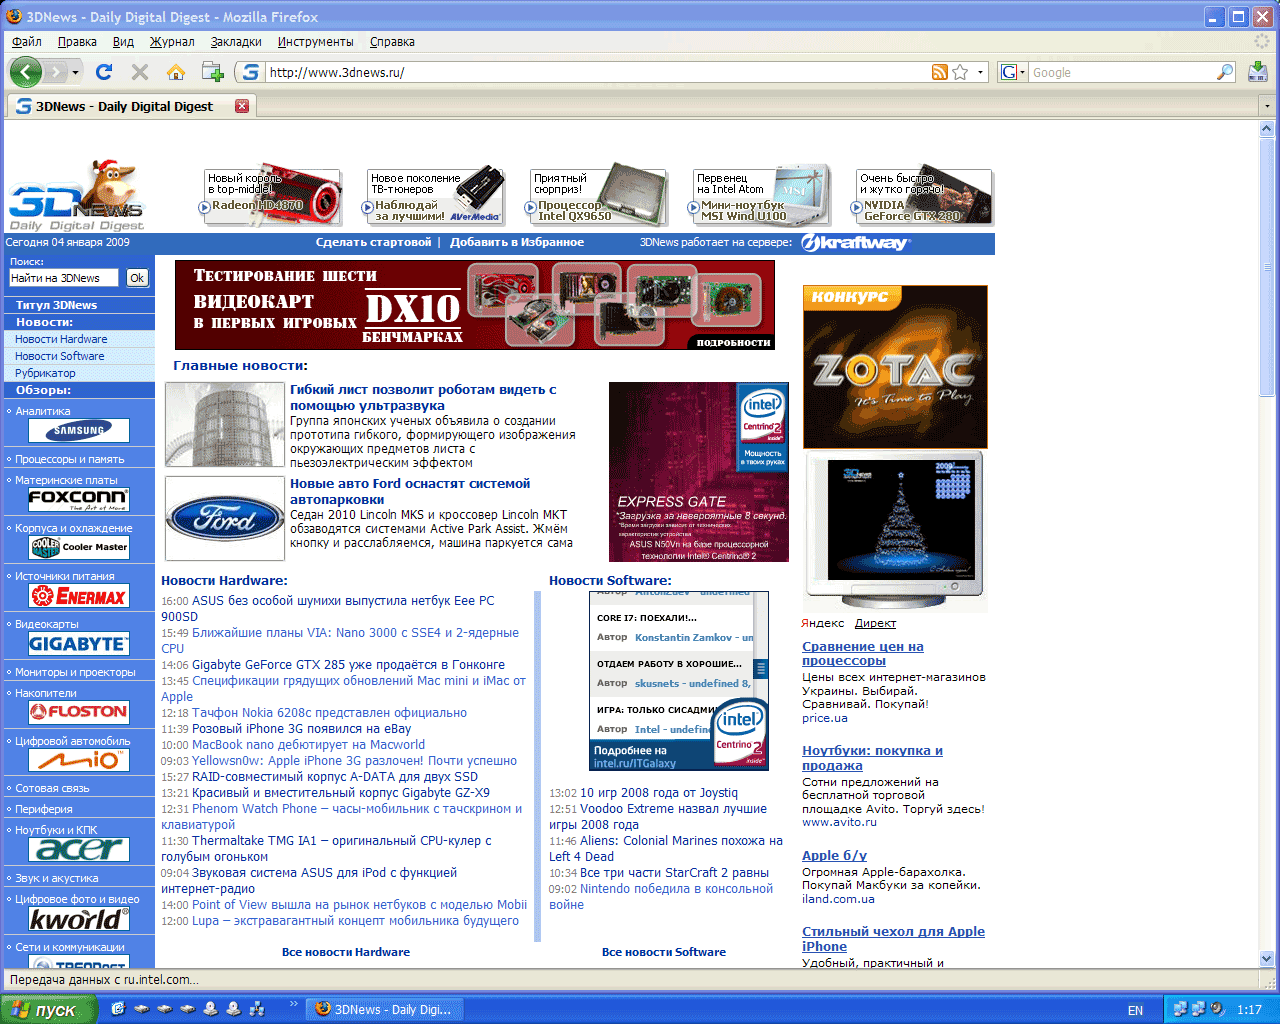Go to the Home page icon
The height and width of the screenshot is (1024, 1280).
[176, 72]
